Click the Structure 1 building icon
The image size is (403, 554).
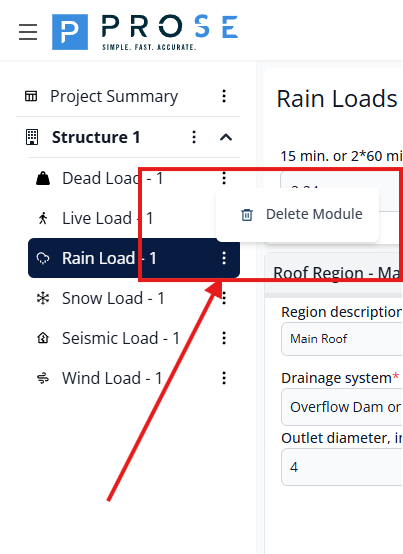(x=32, y=137)
